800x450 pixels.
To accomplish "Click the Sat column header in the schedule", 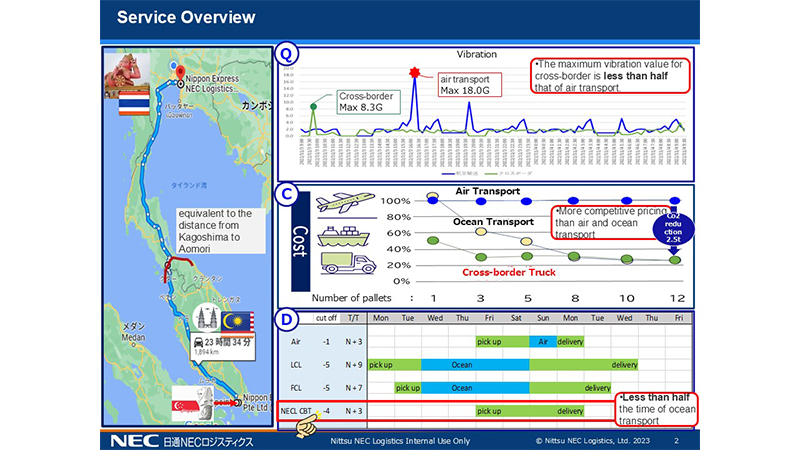I will point(516,318).
